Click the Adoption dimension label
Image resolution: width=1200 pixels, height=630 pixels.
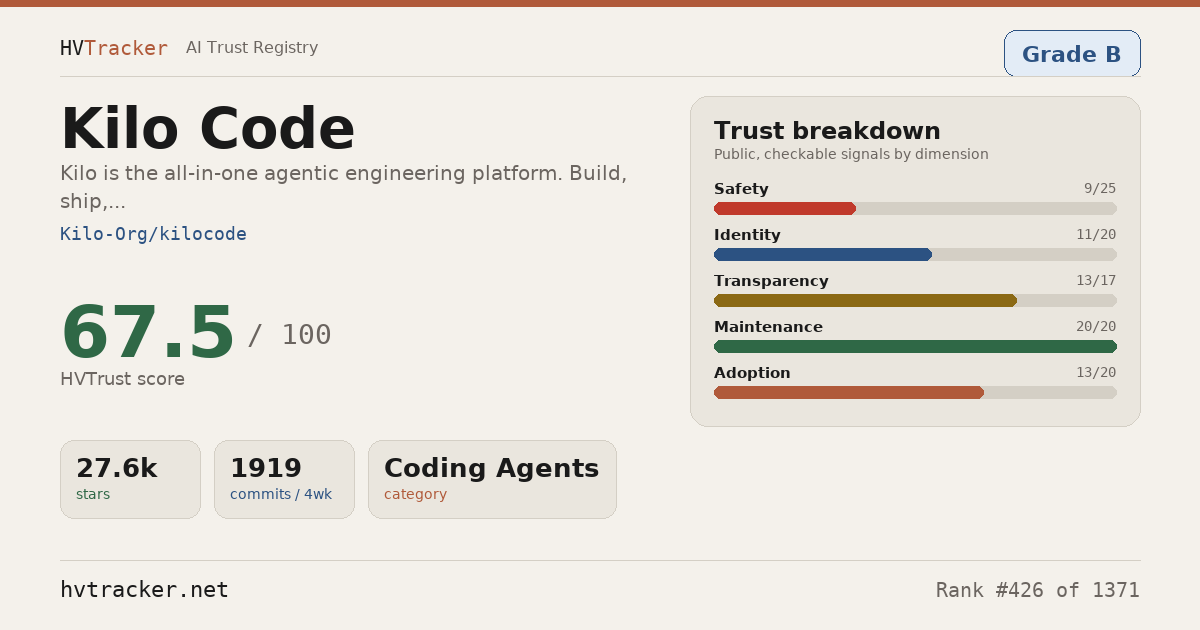(752, 373)
